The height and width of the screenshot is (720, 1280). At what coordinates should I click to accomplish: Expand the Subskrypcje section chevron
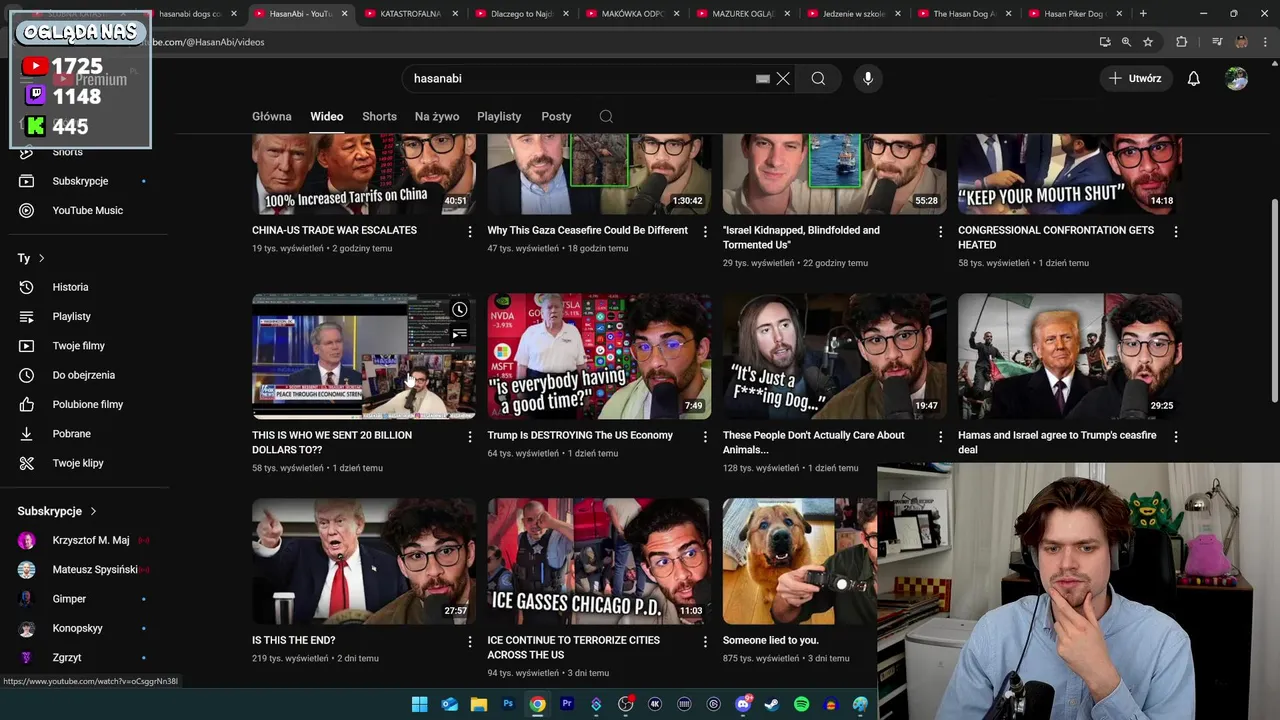(93, 511)
